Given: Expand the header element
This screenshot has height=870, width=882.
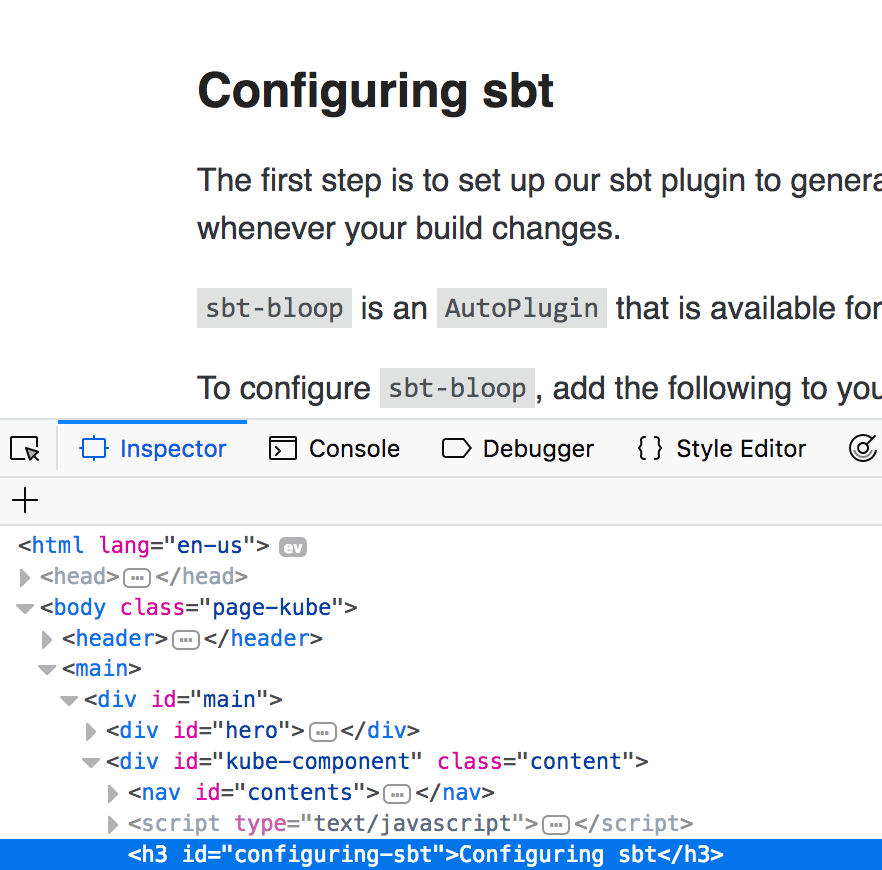Looking at the screenshot, I should (46, 639).
